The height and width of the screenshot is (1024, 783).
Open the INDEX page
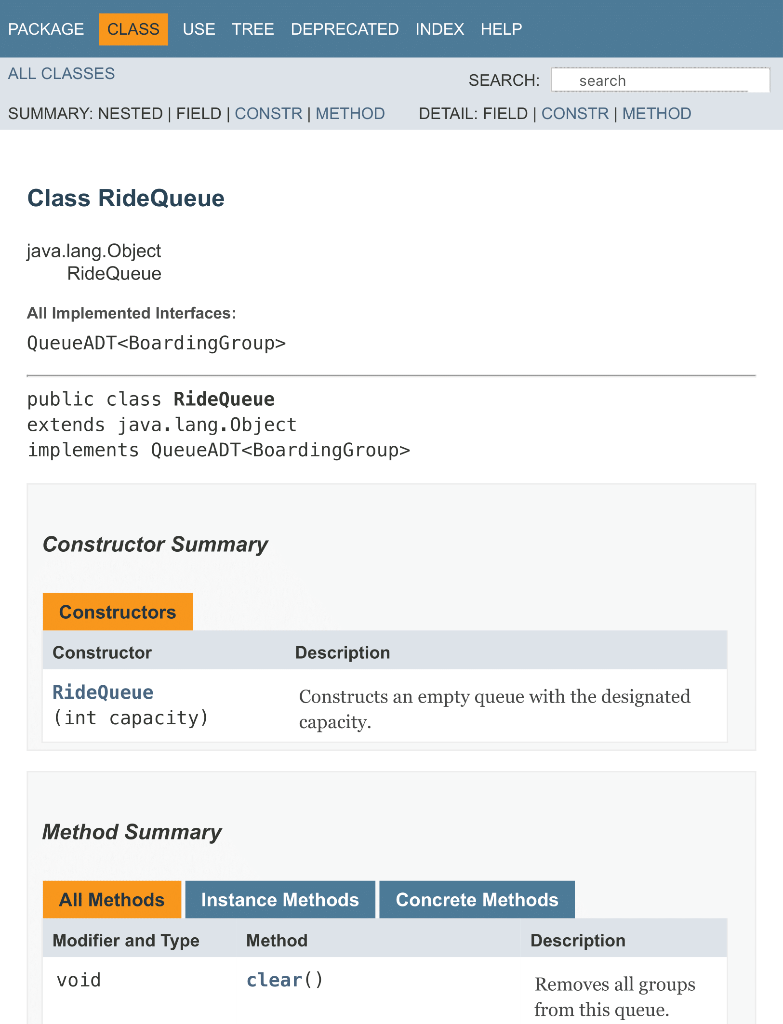pos(440,29)
